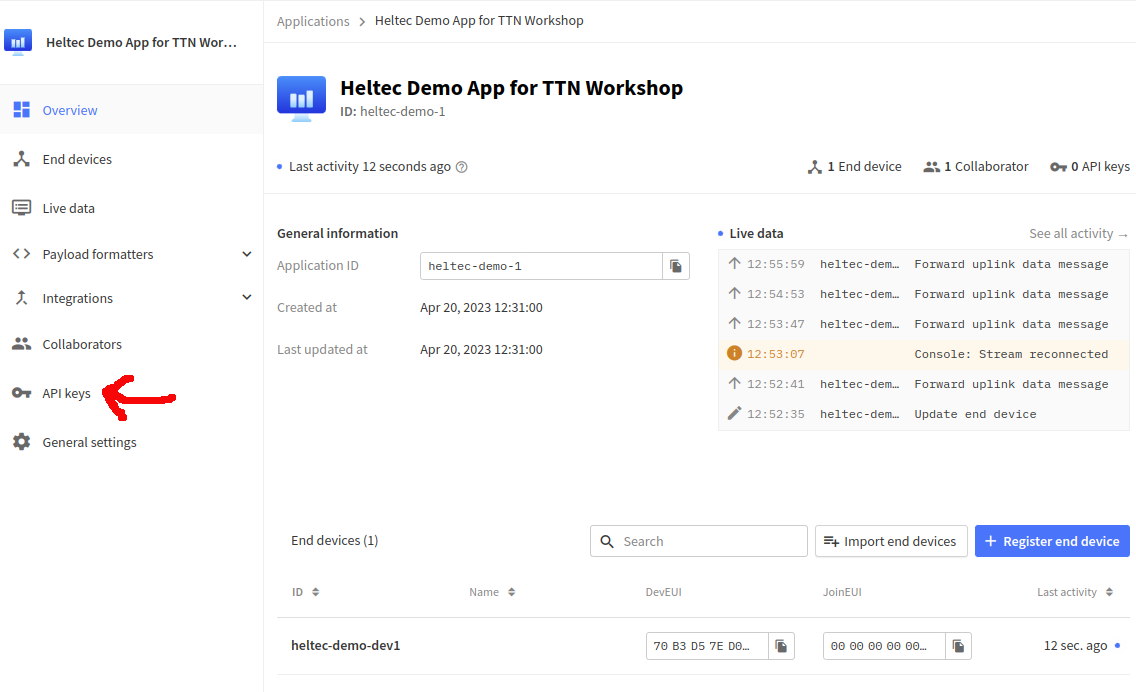
Task: Click the search magnifier icon
Action: pos(607,541)
